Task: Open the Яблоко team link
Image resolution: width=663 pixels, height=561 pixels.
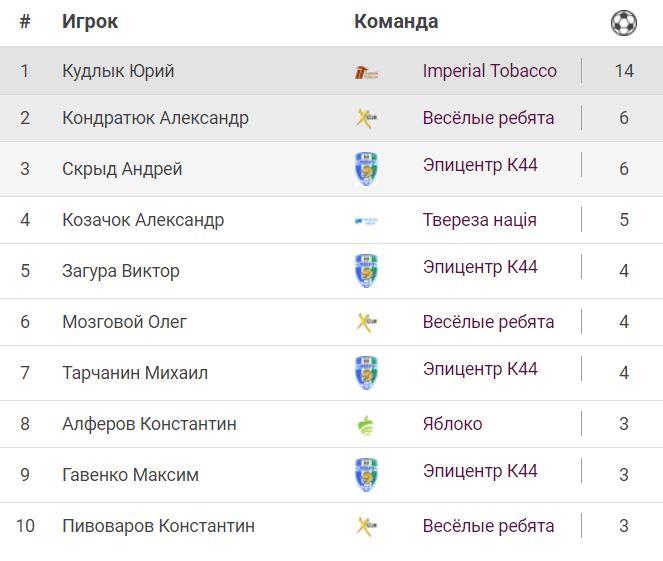Action: (x=452, y=424)
